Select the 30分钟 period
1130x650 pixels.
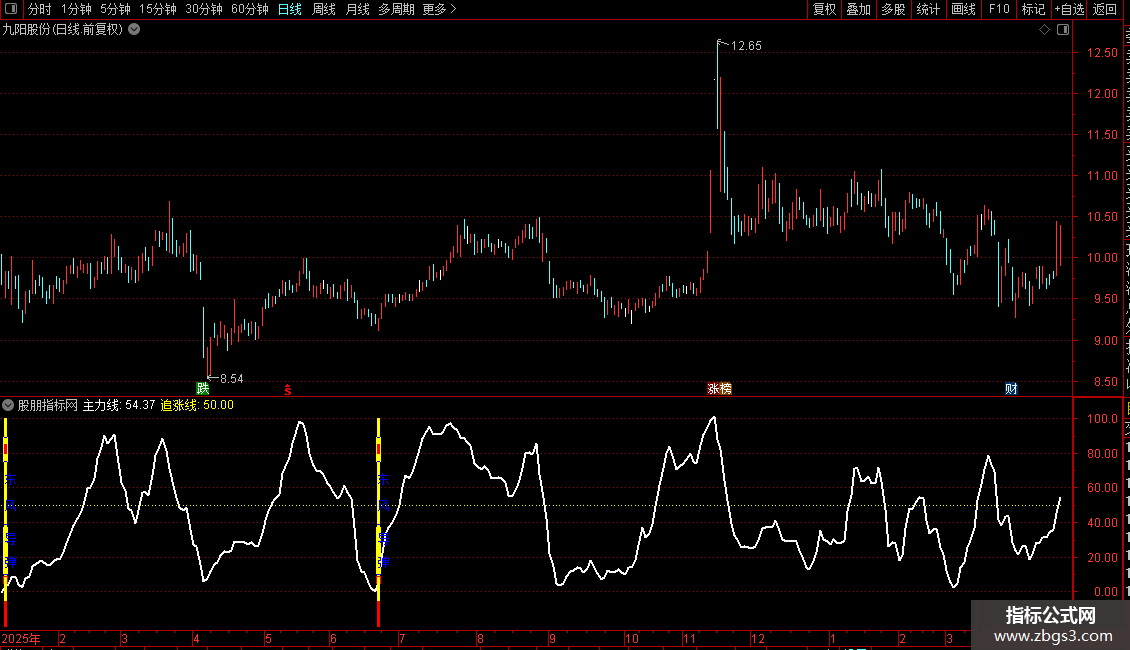[204, 9]
